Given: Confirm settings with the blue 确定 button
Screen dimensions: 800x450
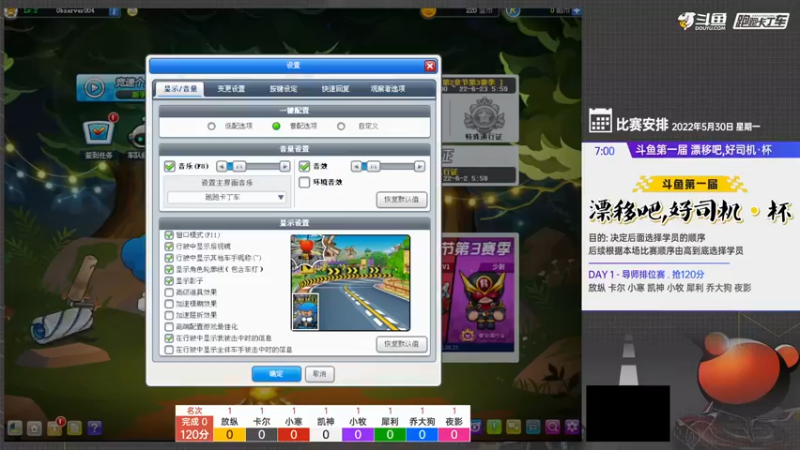Looking at the screenshot, I should [x=276, y=374].
